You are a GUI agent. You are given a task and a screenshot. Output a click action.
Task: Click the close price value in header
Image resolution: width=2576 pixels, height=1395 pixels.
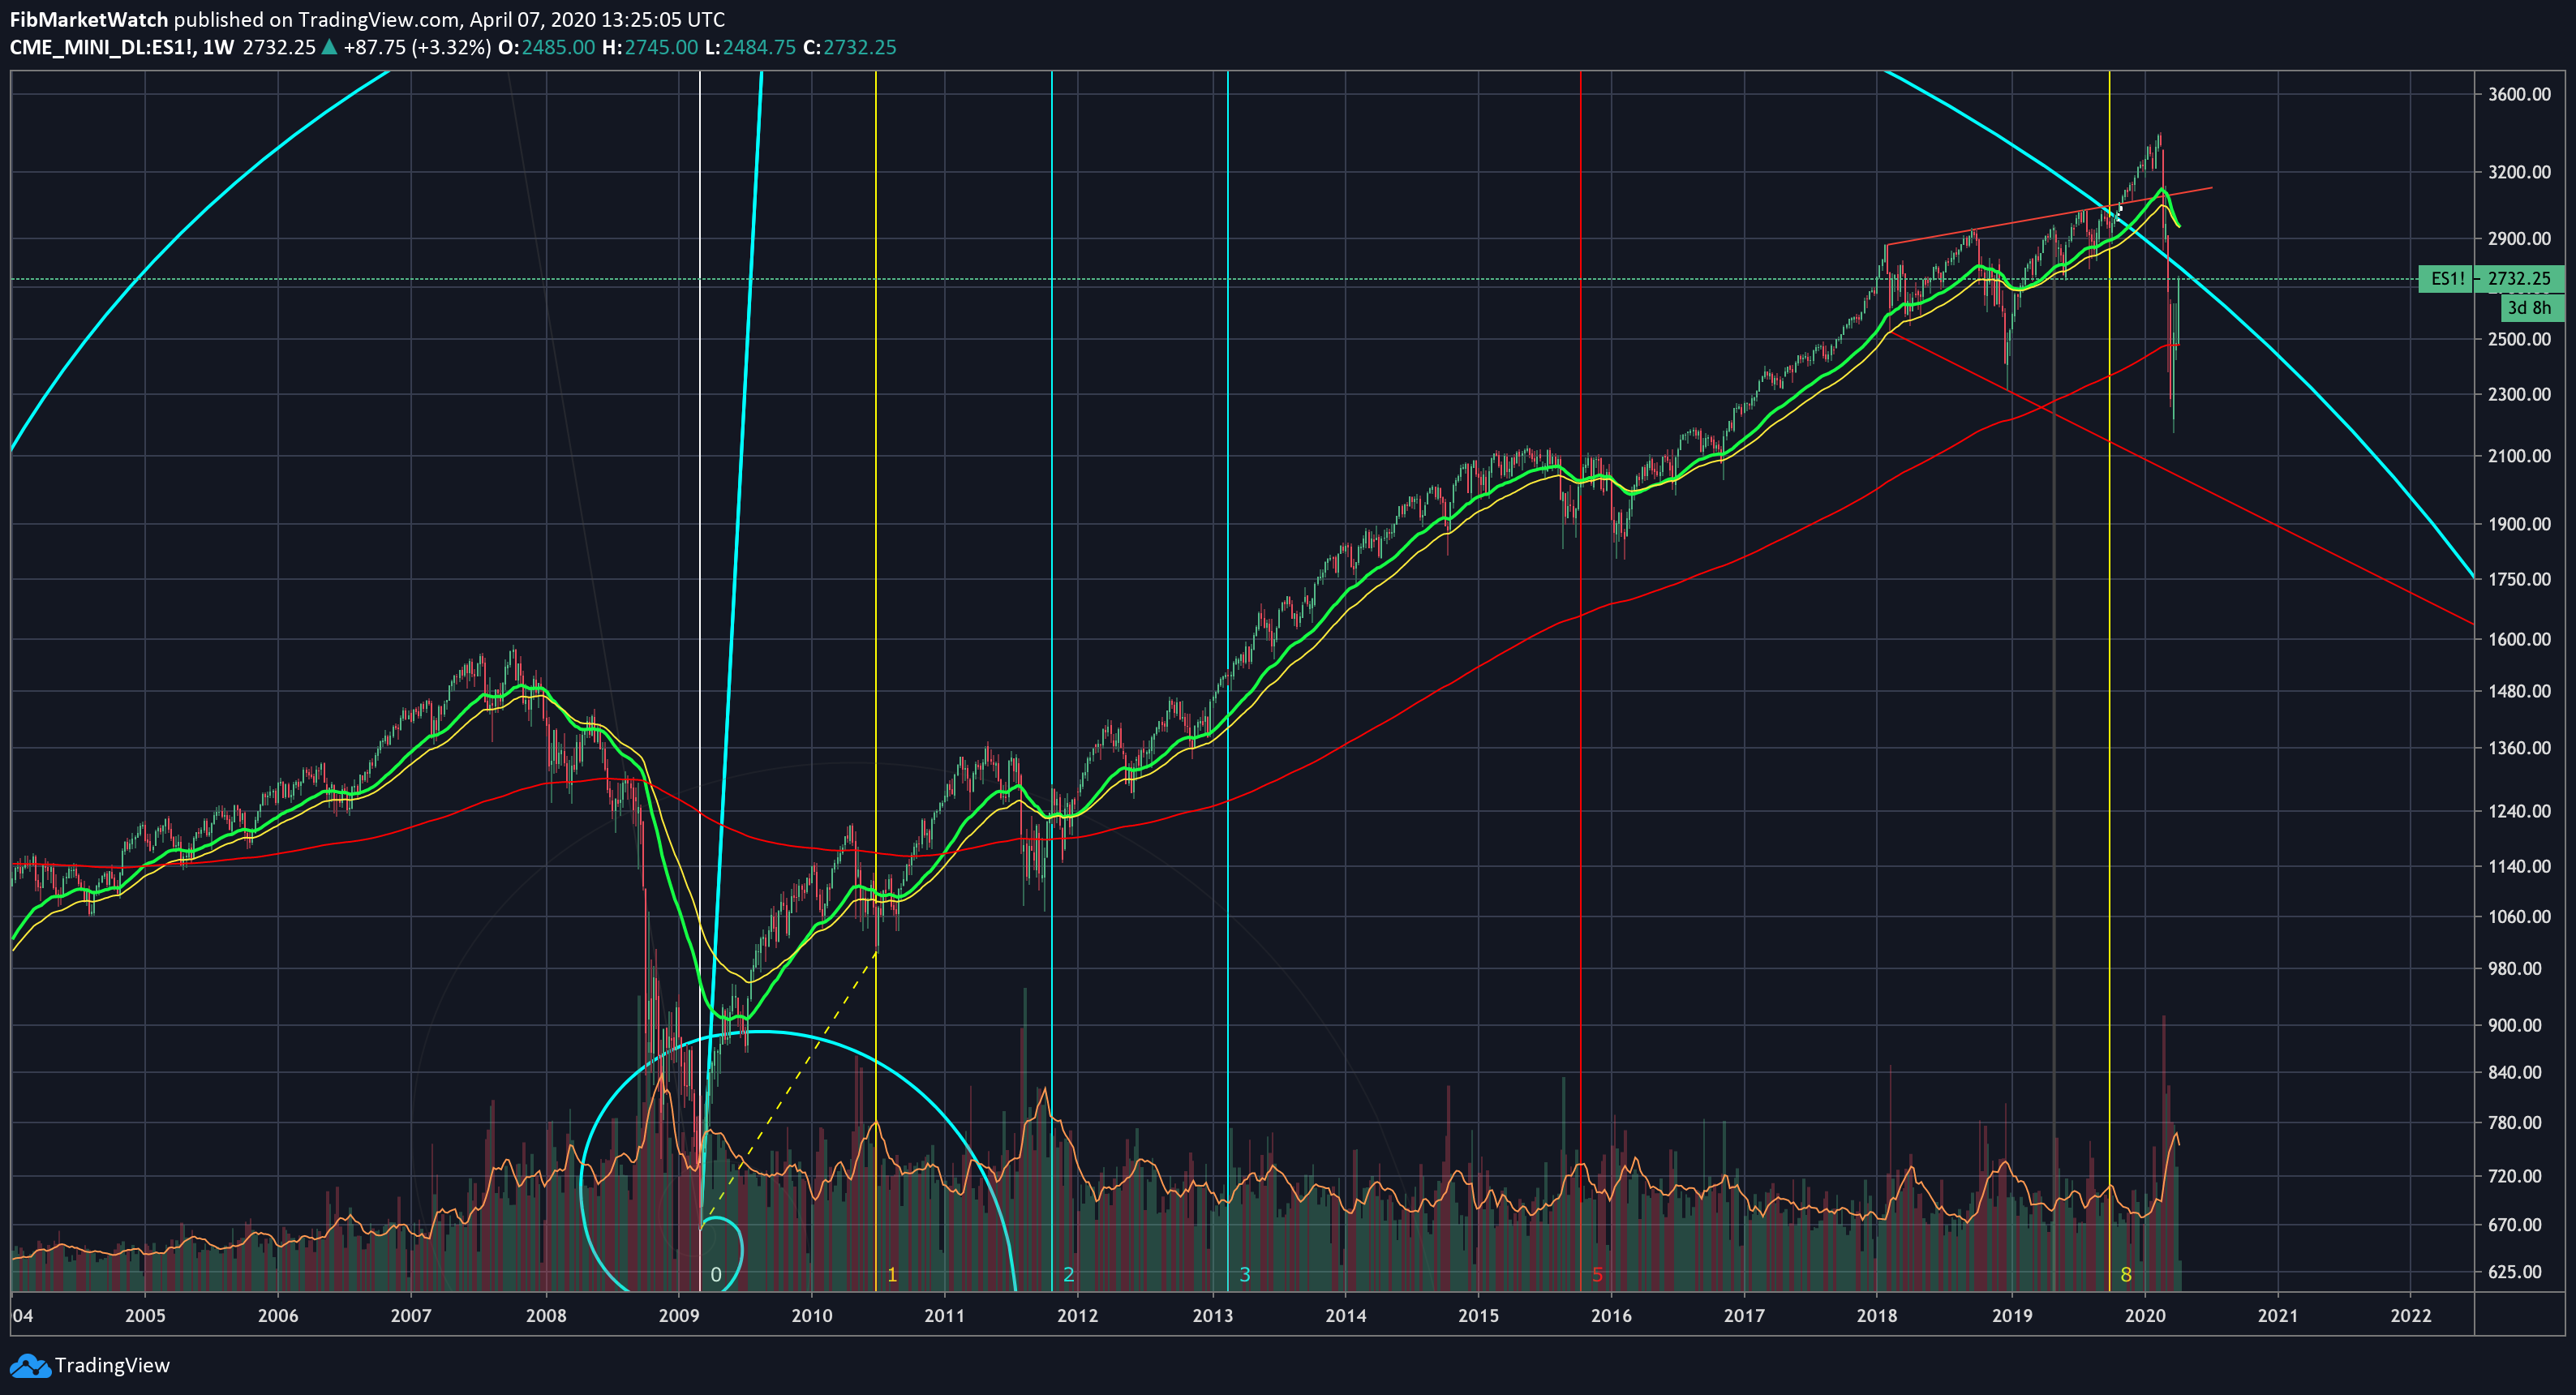click(860, 47)
